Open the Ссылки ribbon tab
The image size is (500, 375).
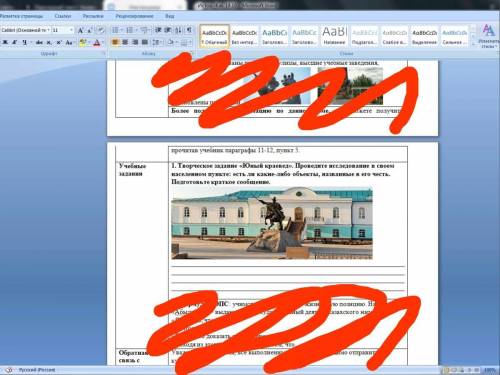coord(63,16)
